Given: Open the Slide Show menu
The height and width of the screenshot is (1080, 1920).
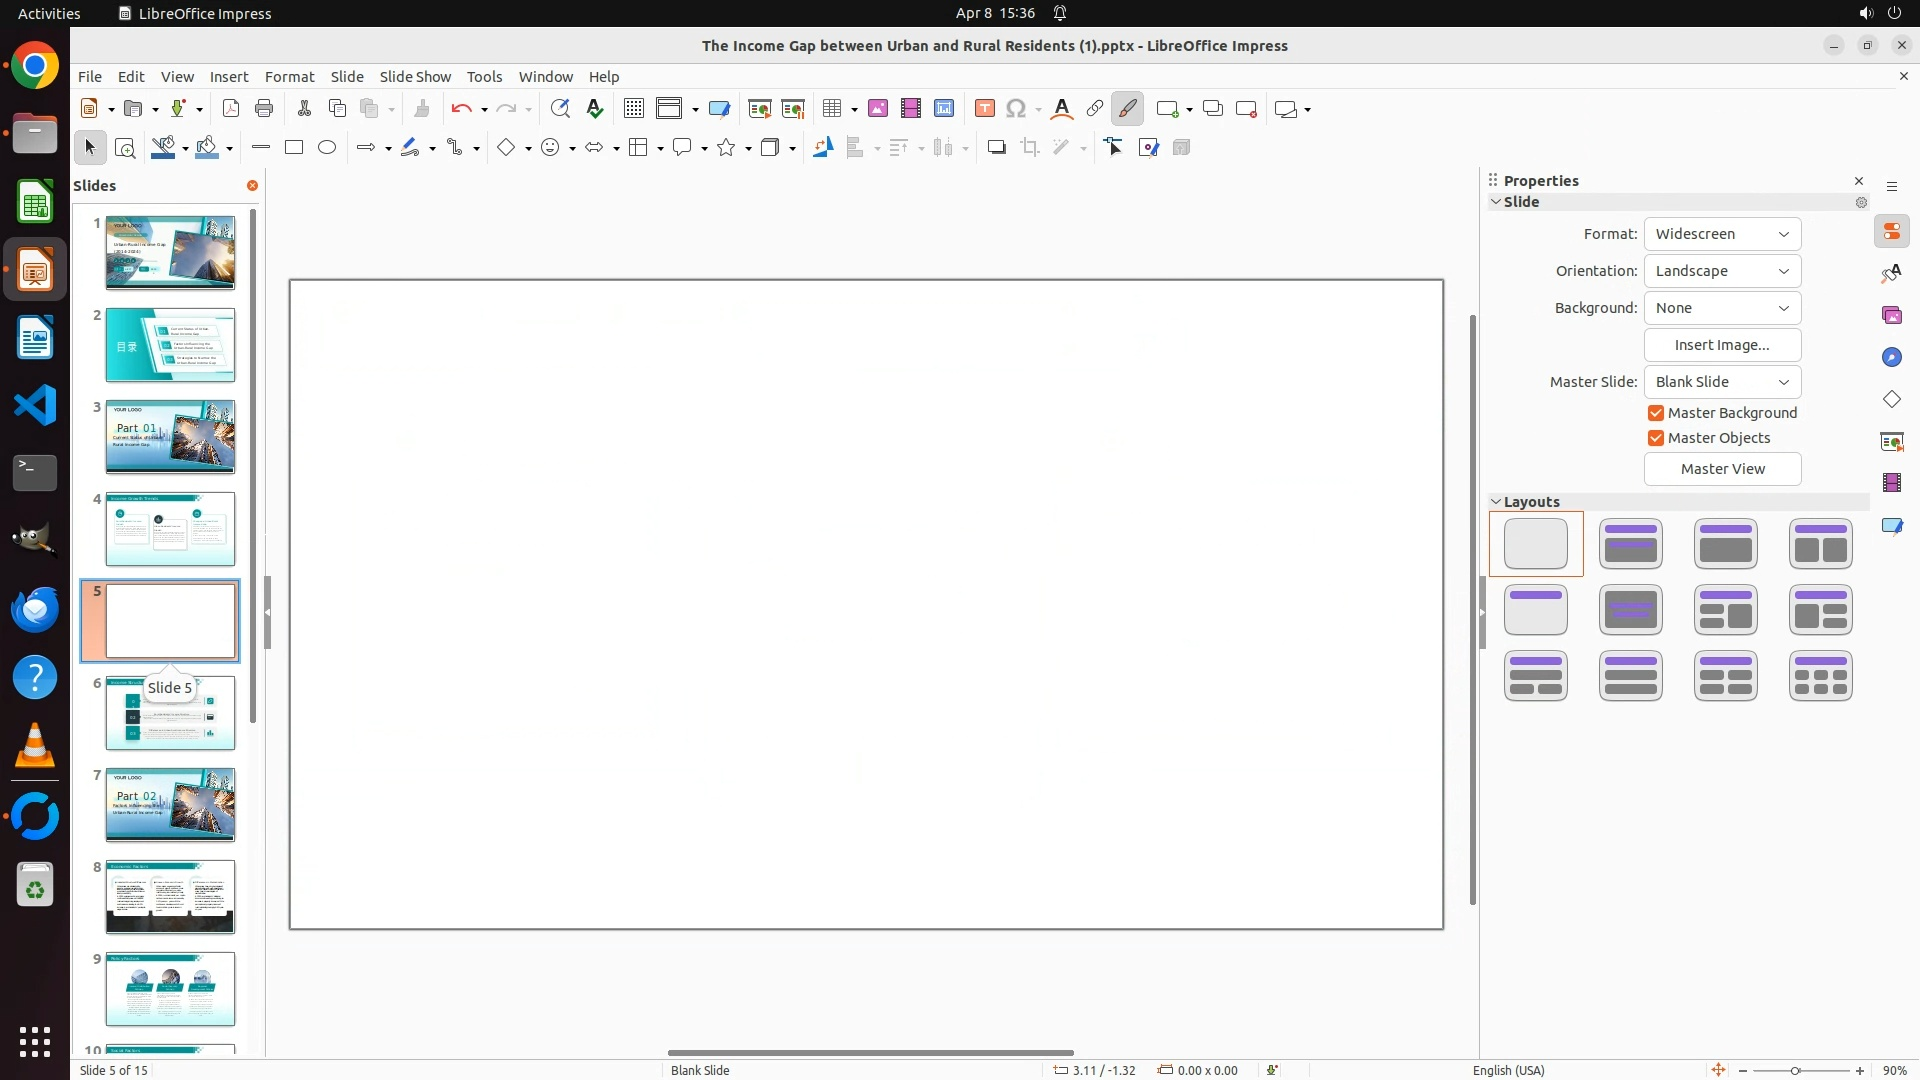Looking at the screenshot, I should (x=415, y=77).
